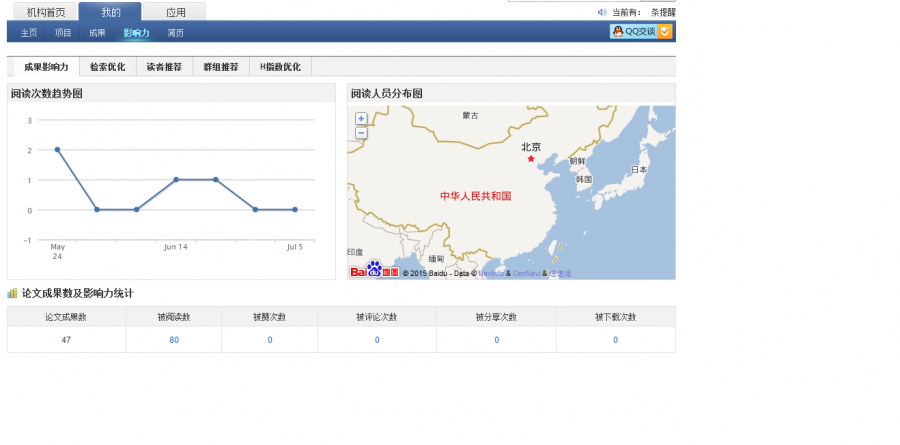Click the 条提醒 reminder text
This screenshot has height=445, width=900.
(663, 12)
